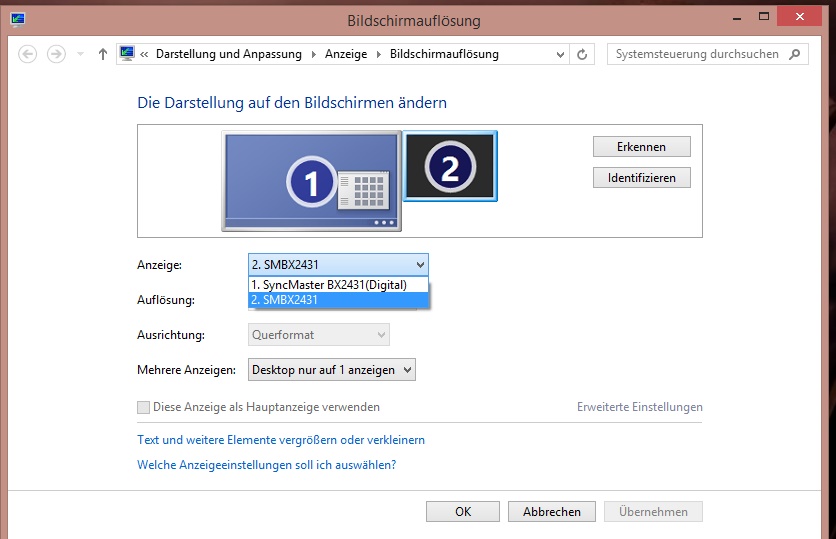This screenshot has height=539, width=836.
Task: Select monitor 1 thumbnail
Action: tap(311, 181)
